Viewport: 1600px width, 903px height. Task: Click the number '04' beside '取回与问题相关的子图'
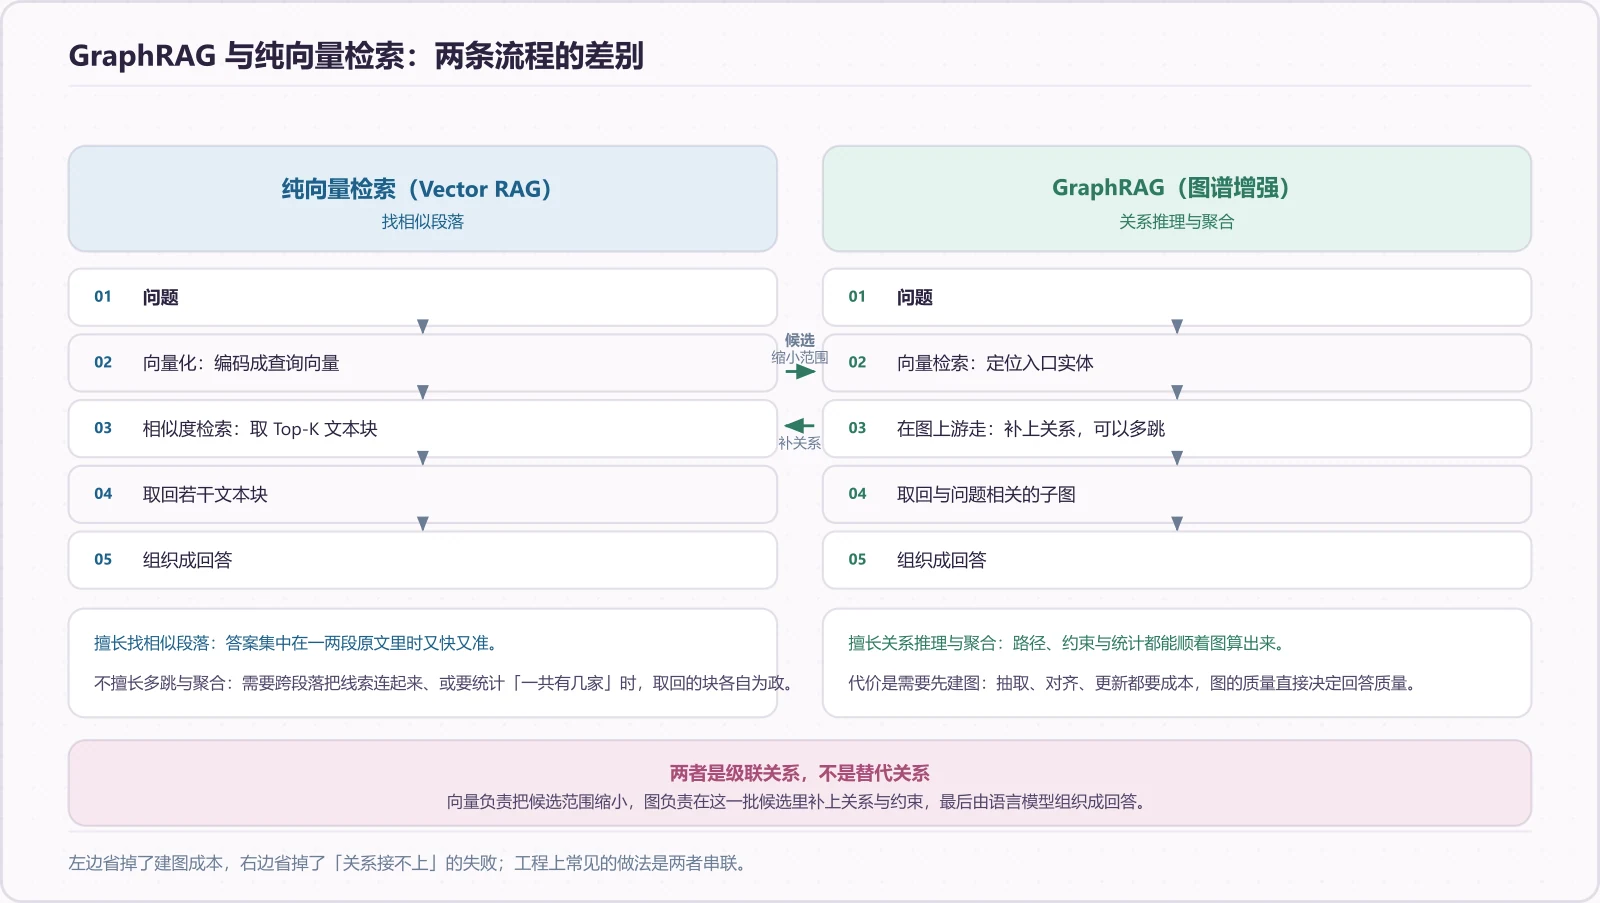coord(857,494)
